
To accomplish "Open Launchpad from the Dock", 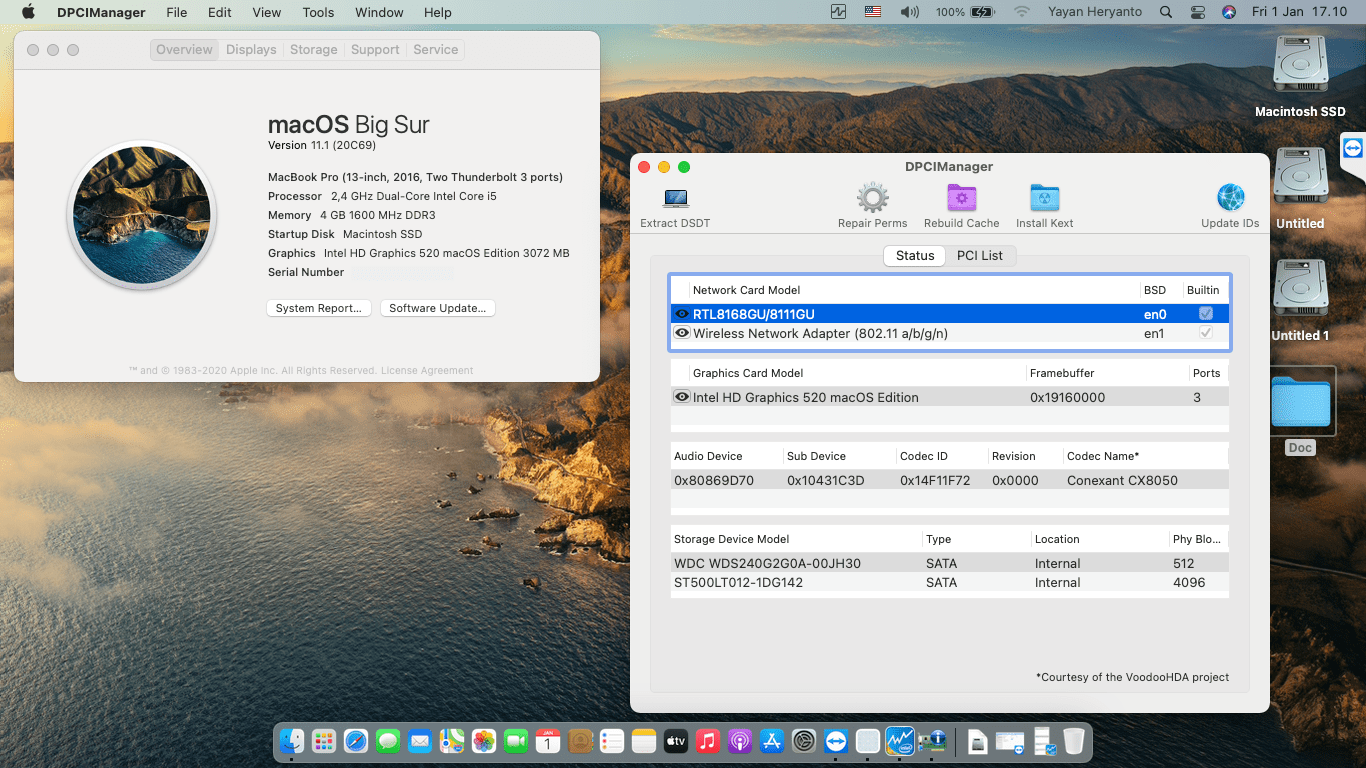I will click(x=323, y=741).
